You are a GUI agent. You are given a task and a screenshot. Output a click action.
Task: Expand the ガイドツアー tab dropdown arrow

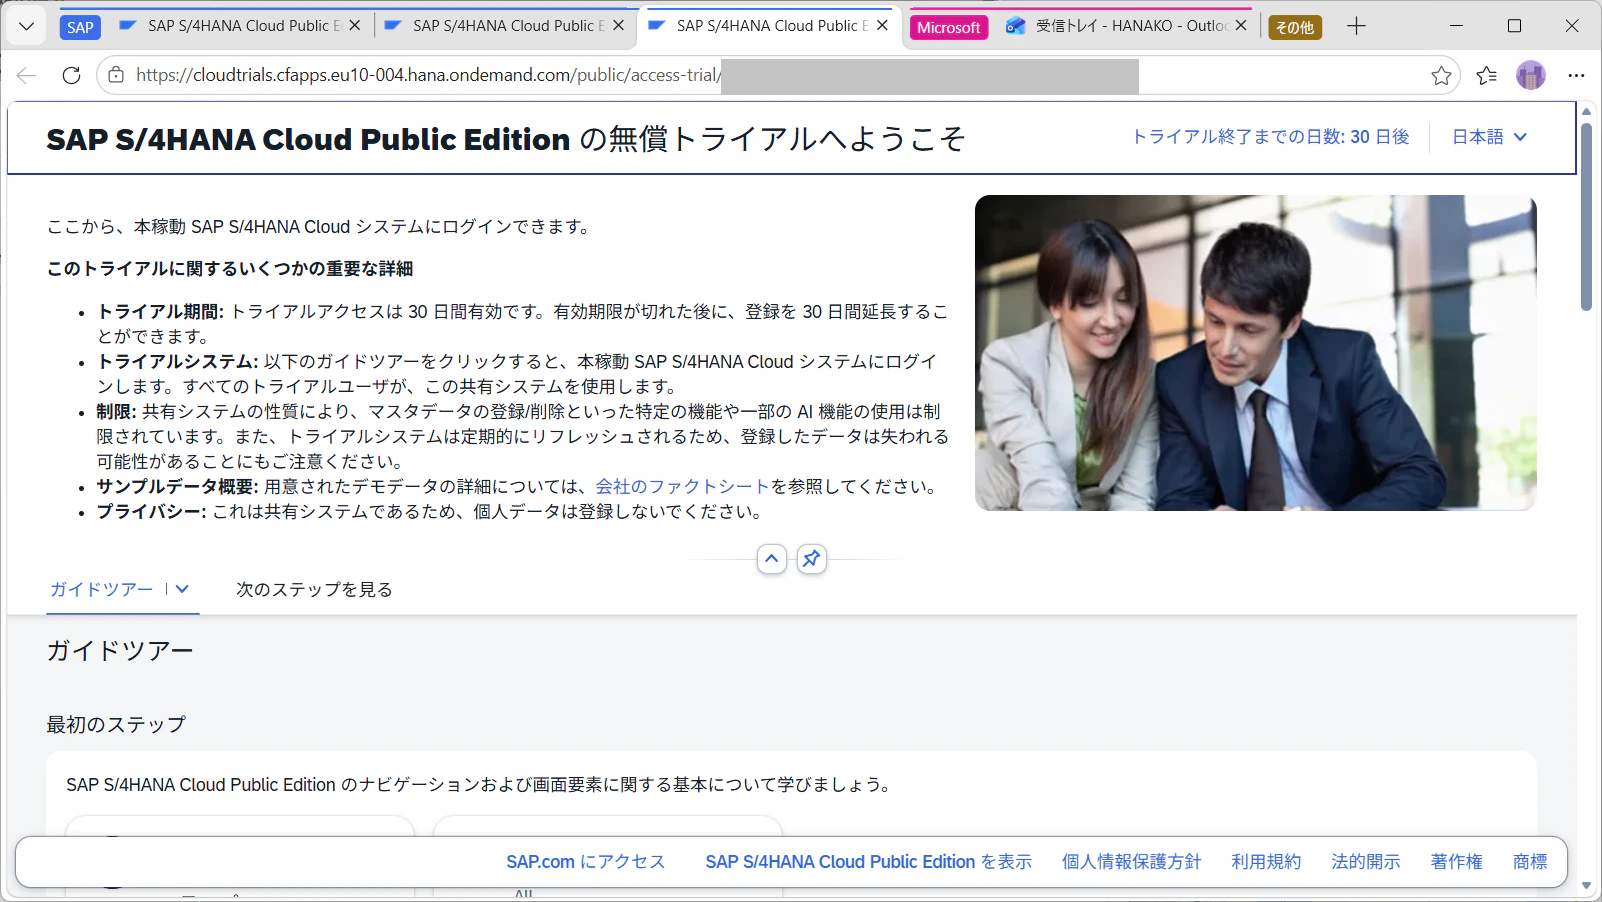(x=182, y=590)
